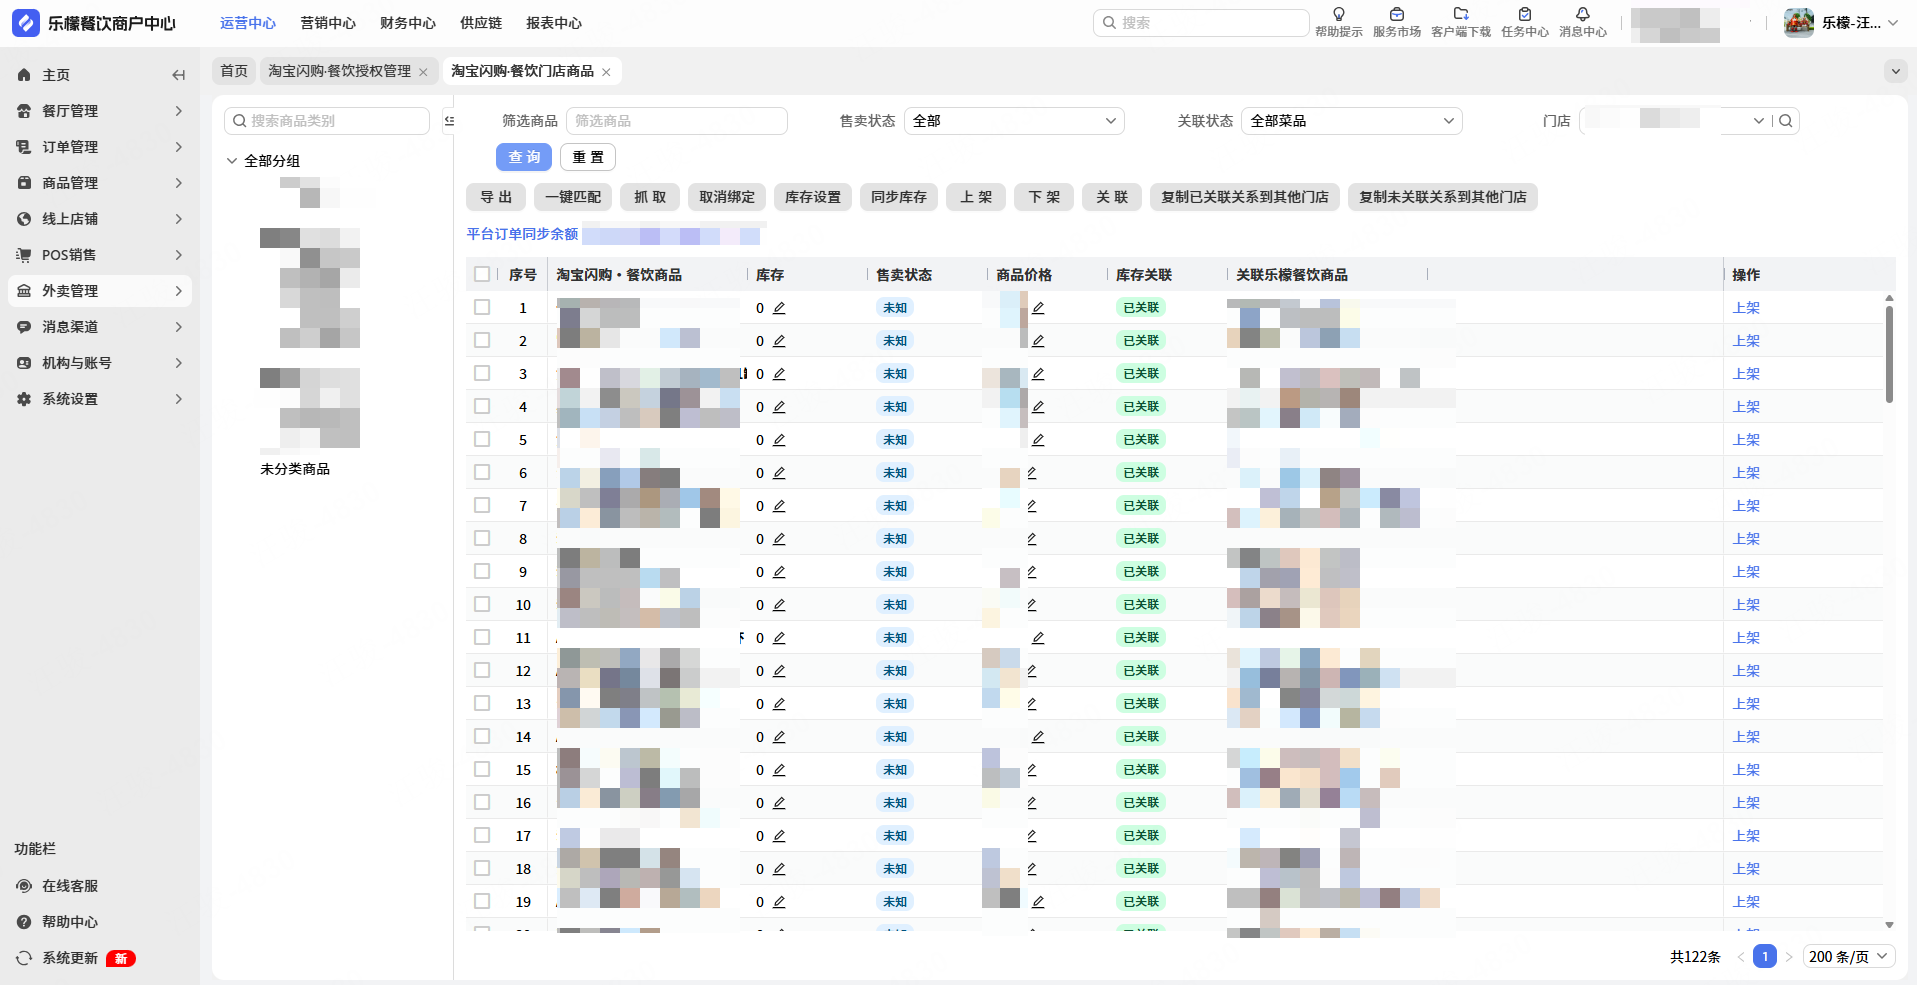
Task: Go to previous page arrow
Action: [1741, 957]
